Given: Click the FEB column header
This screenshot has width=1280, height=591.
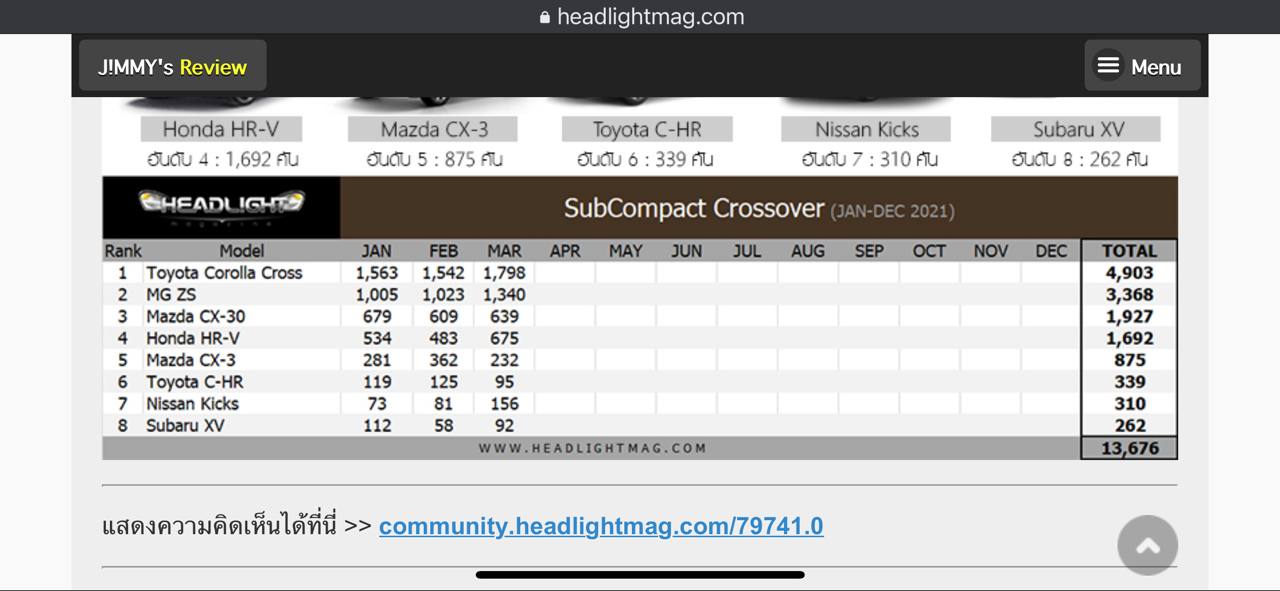Looking at the screenshot, I should tap(443, 251).
